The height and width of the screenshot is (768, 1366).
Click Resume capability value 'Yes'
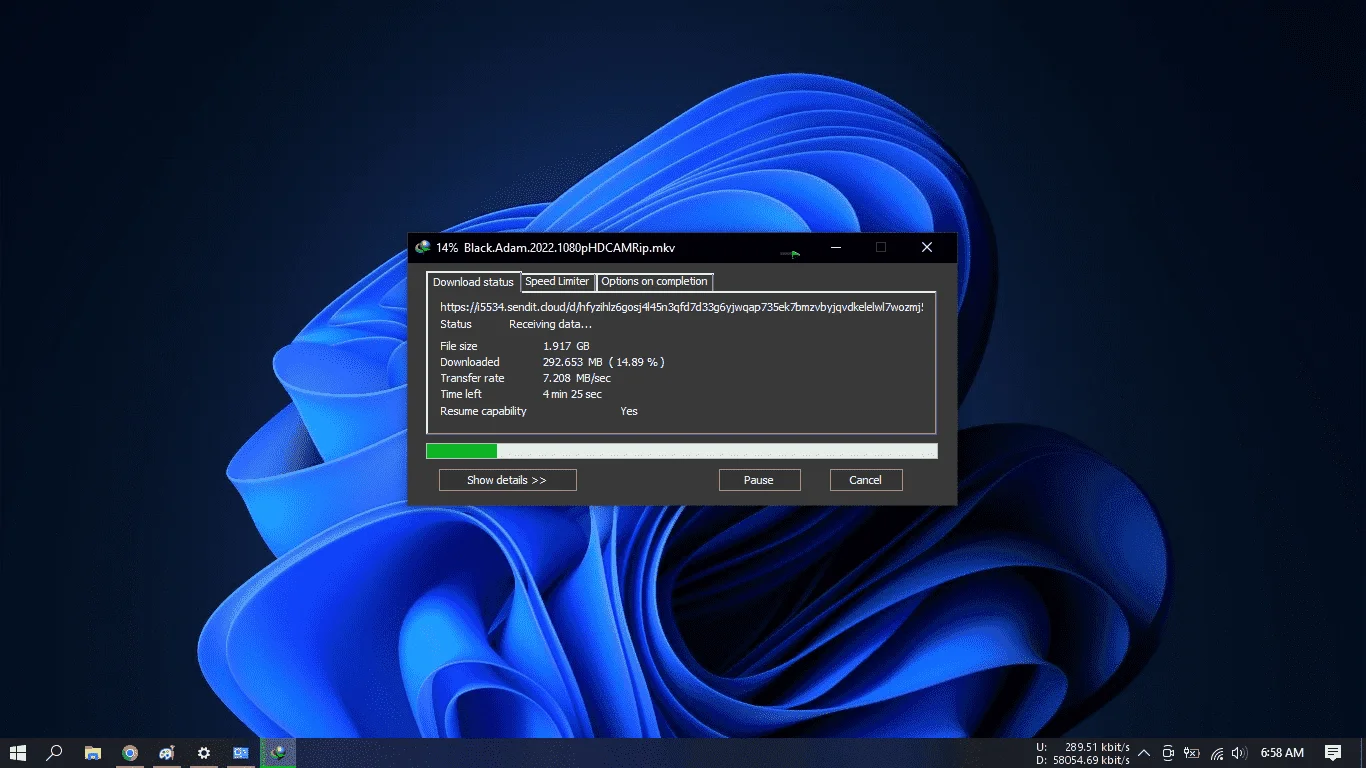tap(628, 411)
